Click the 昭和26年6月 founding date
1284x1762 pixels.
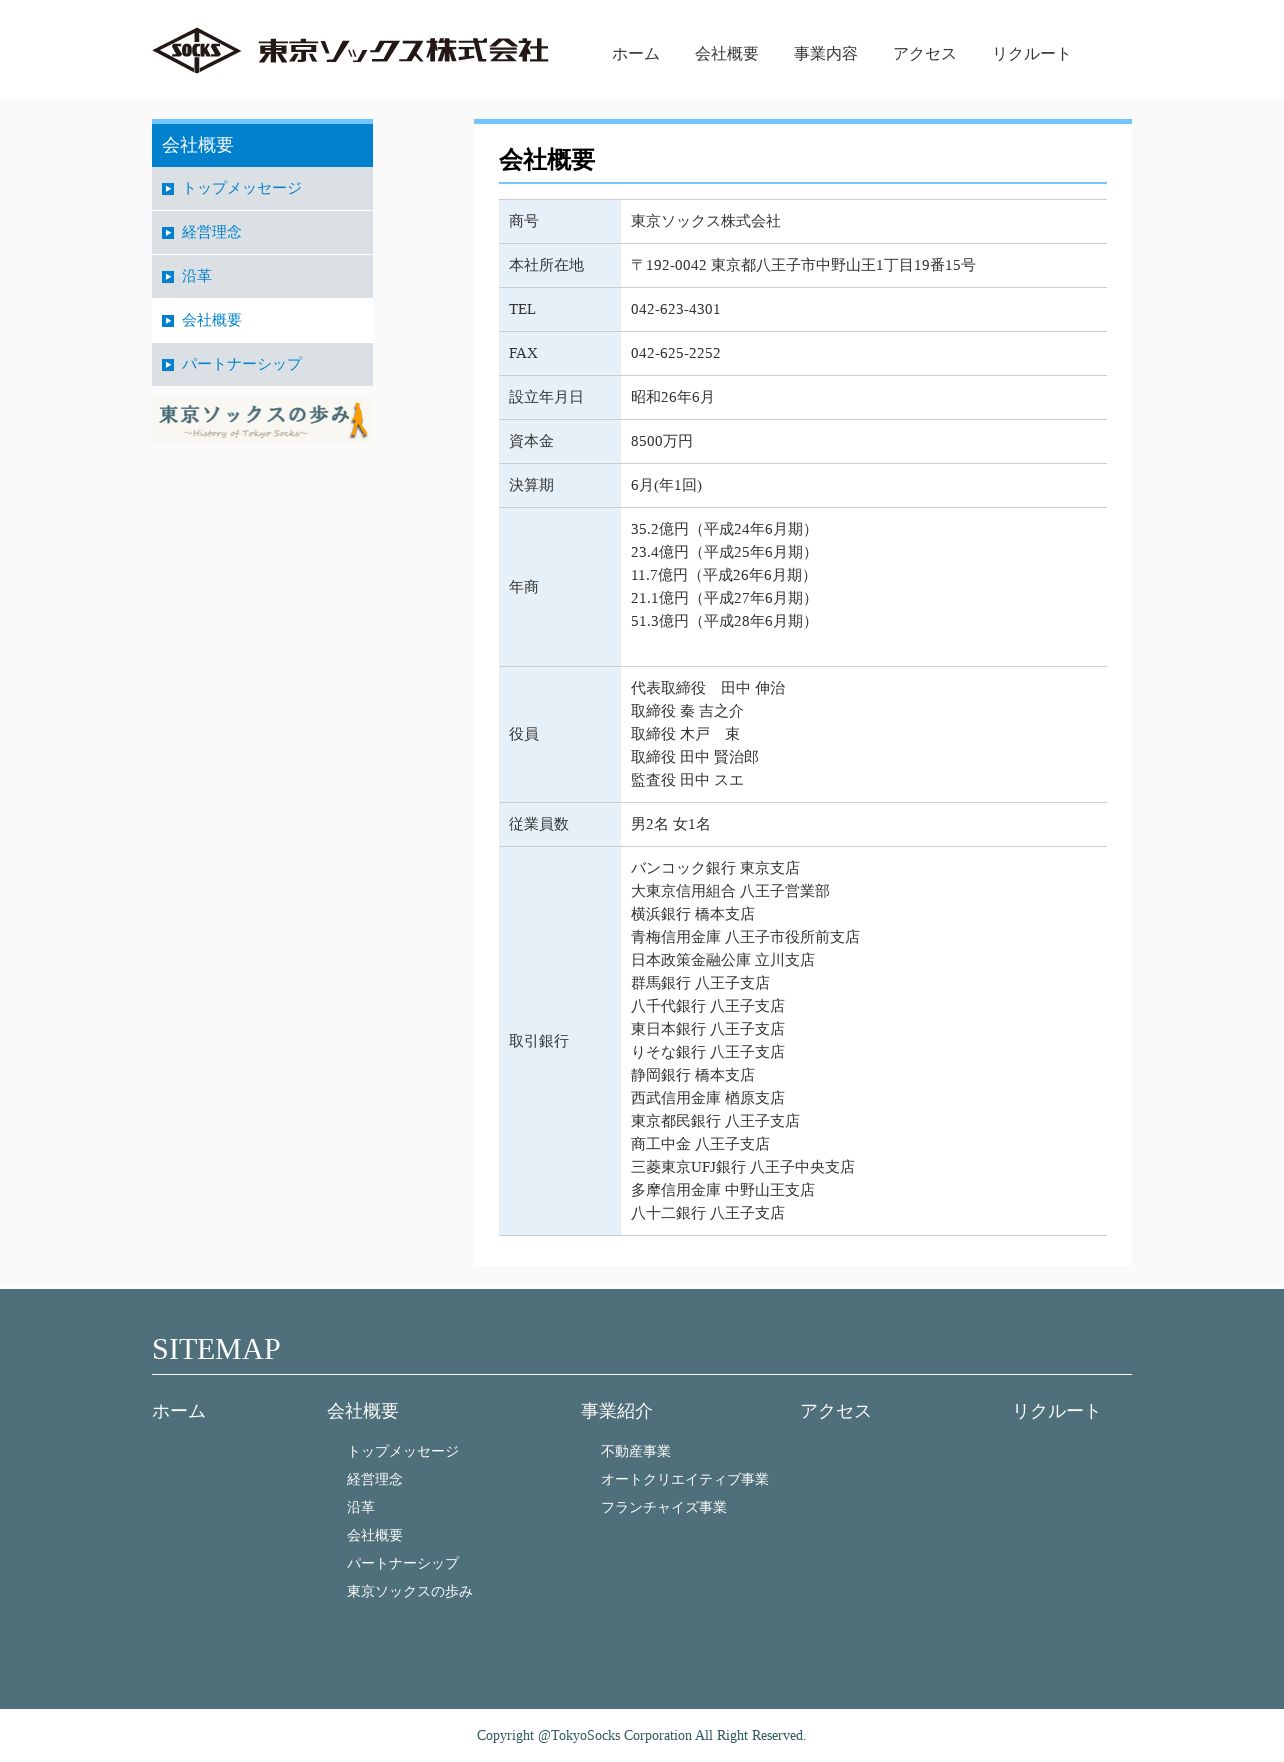tap(673, 397)
